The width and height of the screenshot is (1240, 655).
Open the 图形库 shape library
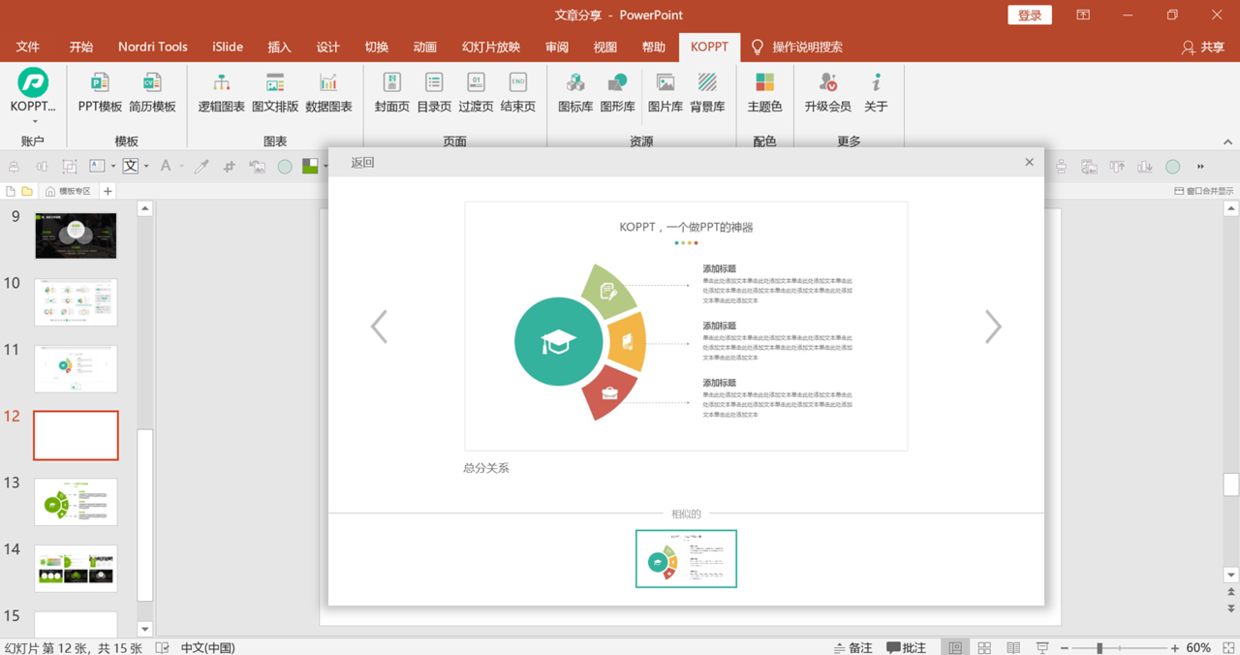[x=617, y=92]
